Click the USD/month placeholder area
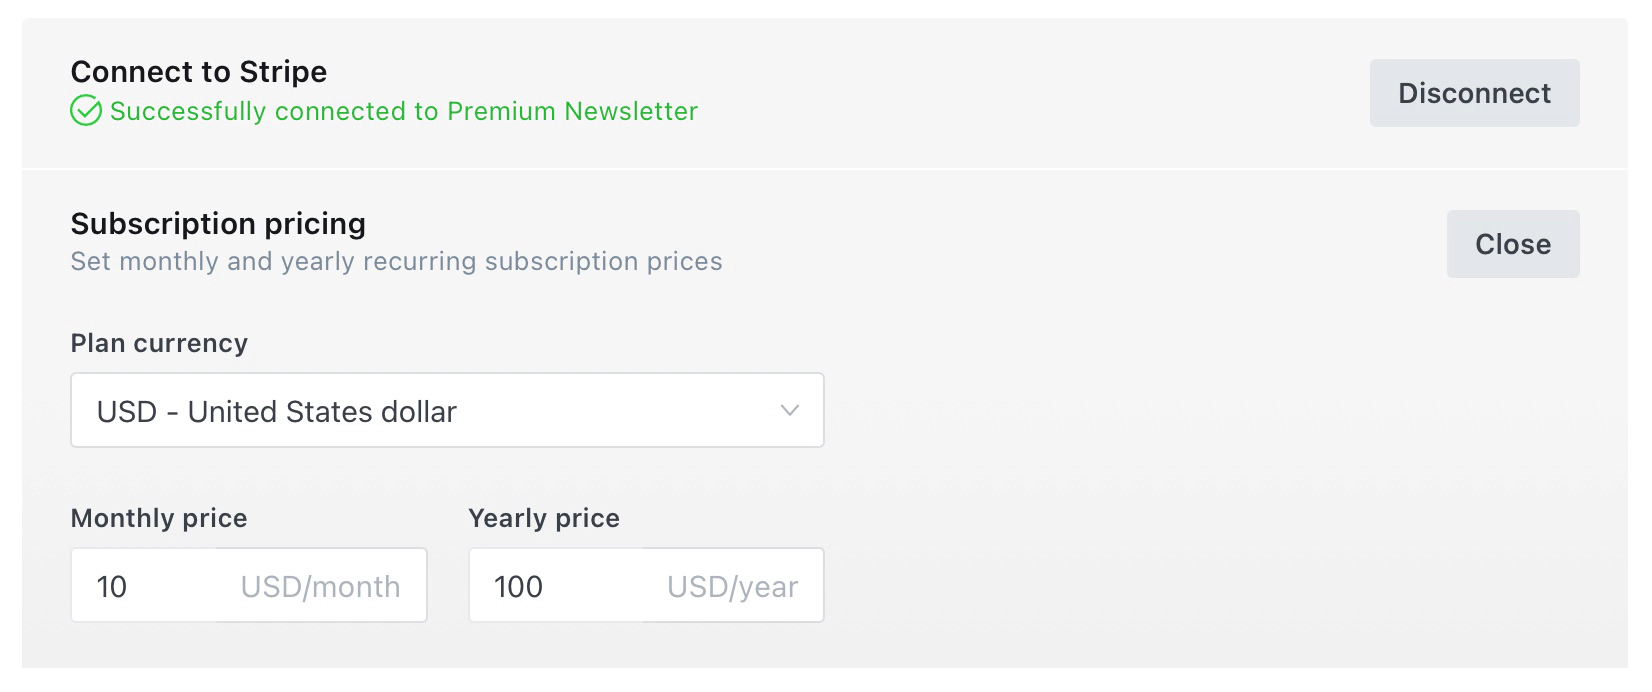This screenshot has height=692, width=1652. [x=320, y=585]
